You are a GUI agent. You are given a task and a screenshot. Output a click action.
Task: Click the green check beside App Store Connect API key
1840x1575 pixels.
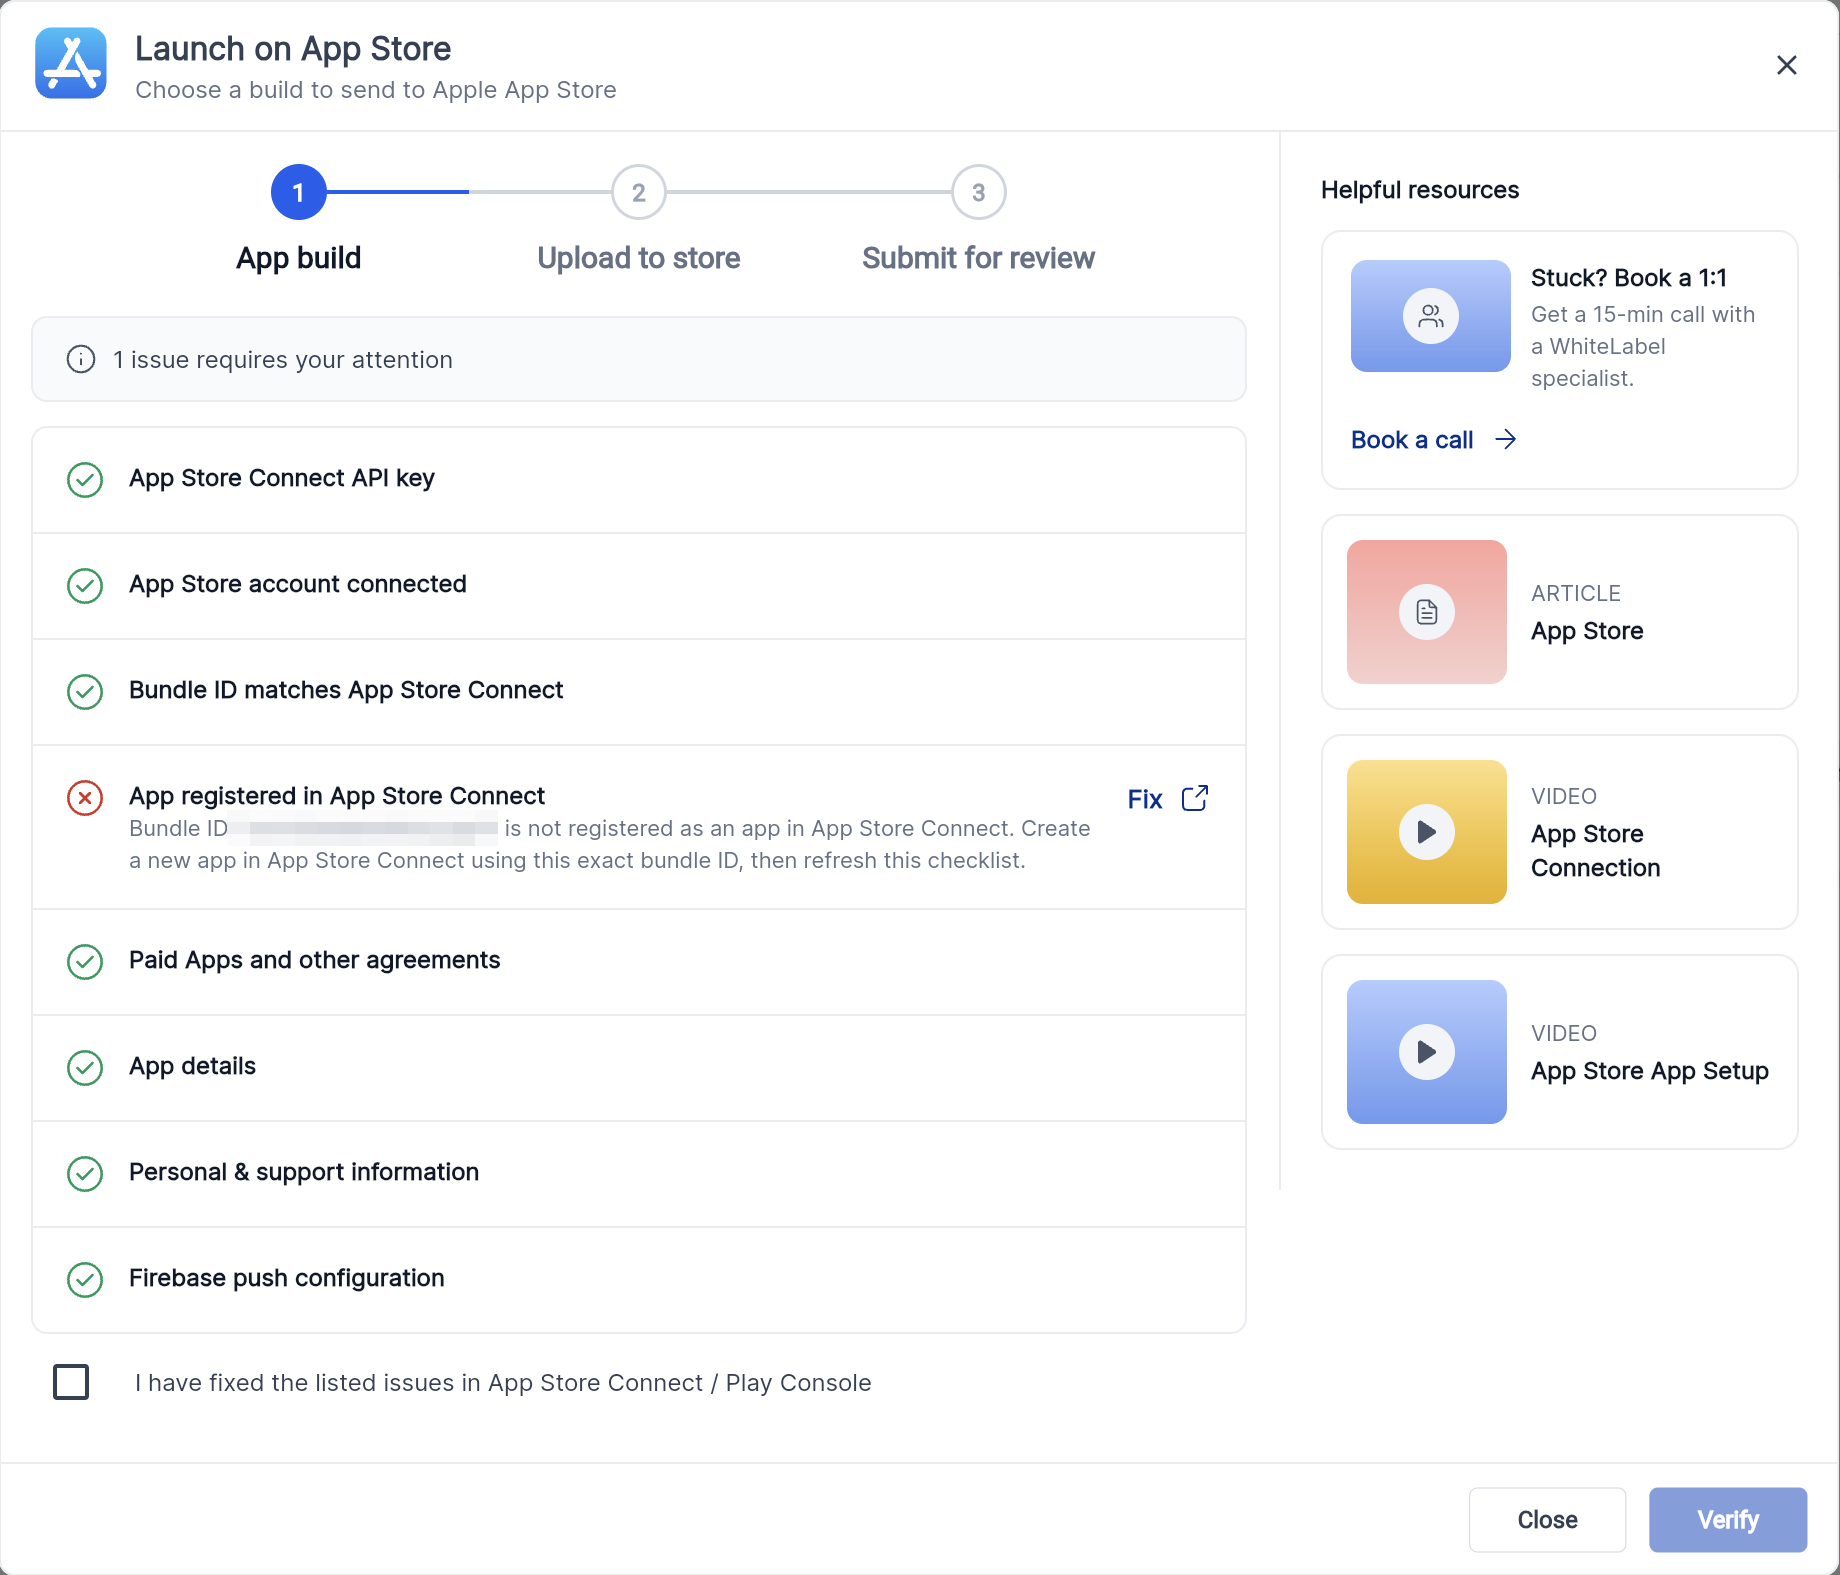pyautogui.click(x=85, y=480)
